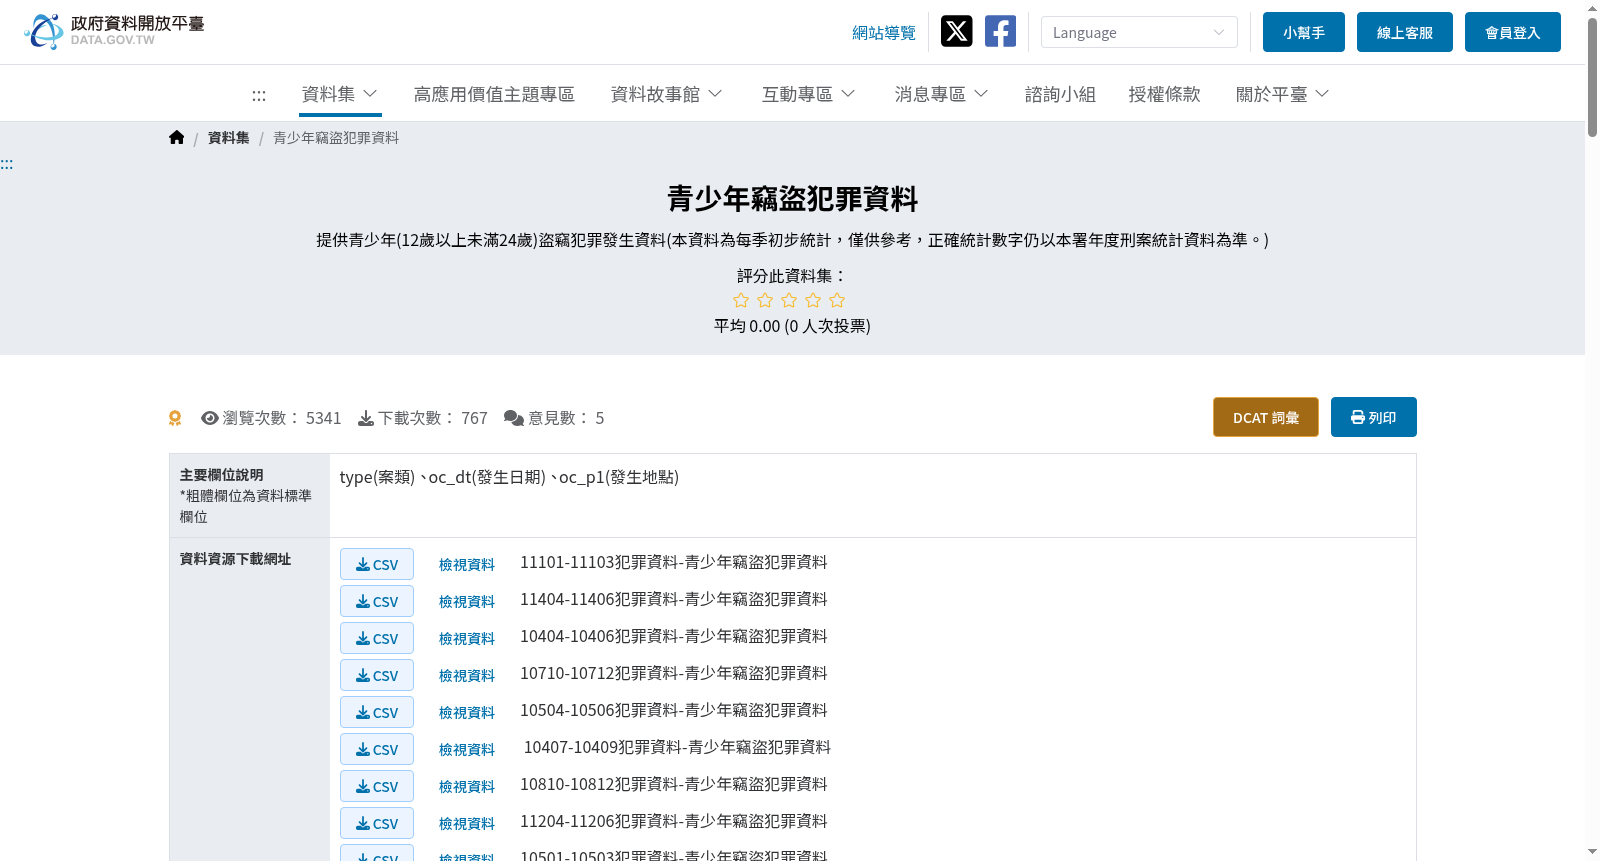This screenshot has height=861, width=1600.
Task: Open 檢視資料 for 11404-11406 data
Action: point(467,602)
